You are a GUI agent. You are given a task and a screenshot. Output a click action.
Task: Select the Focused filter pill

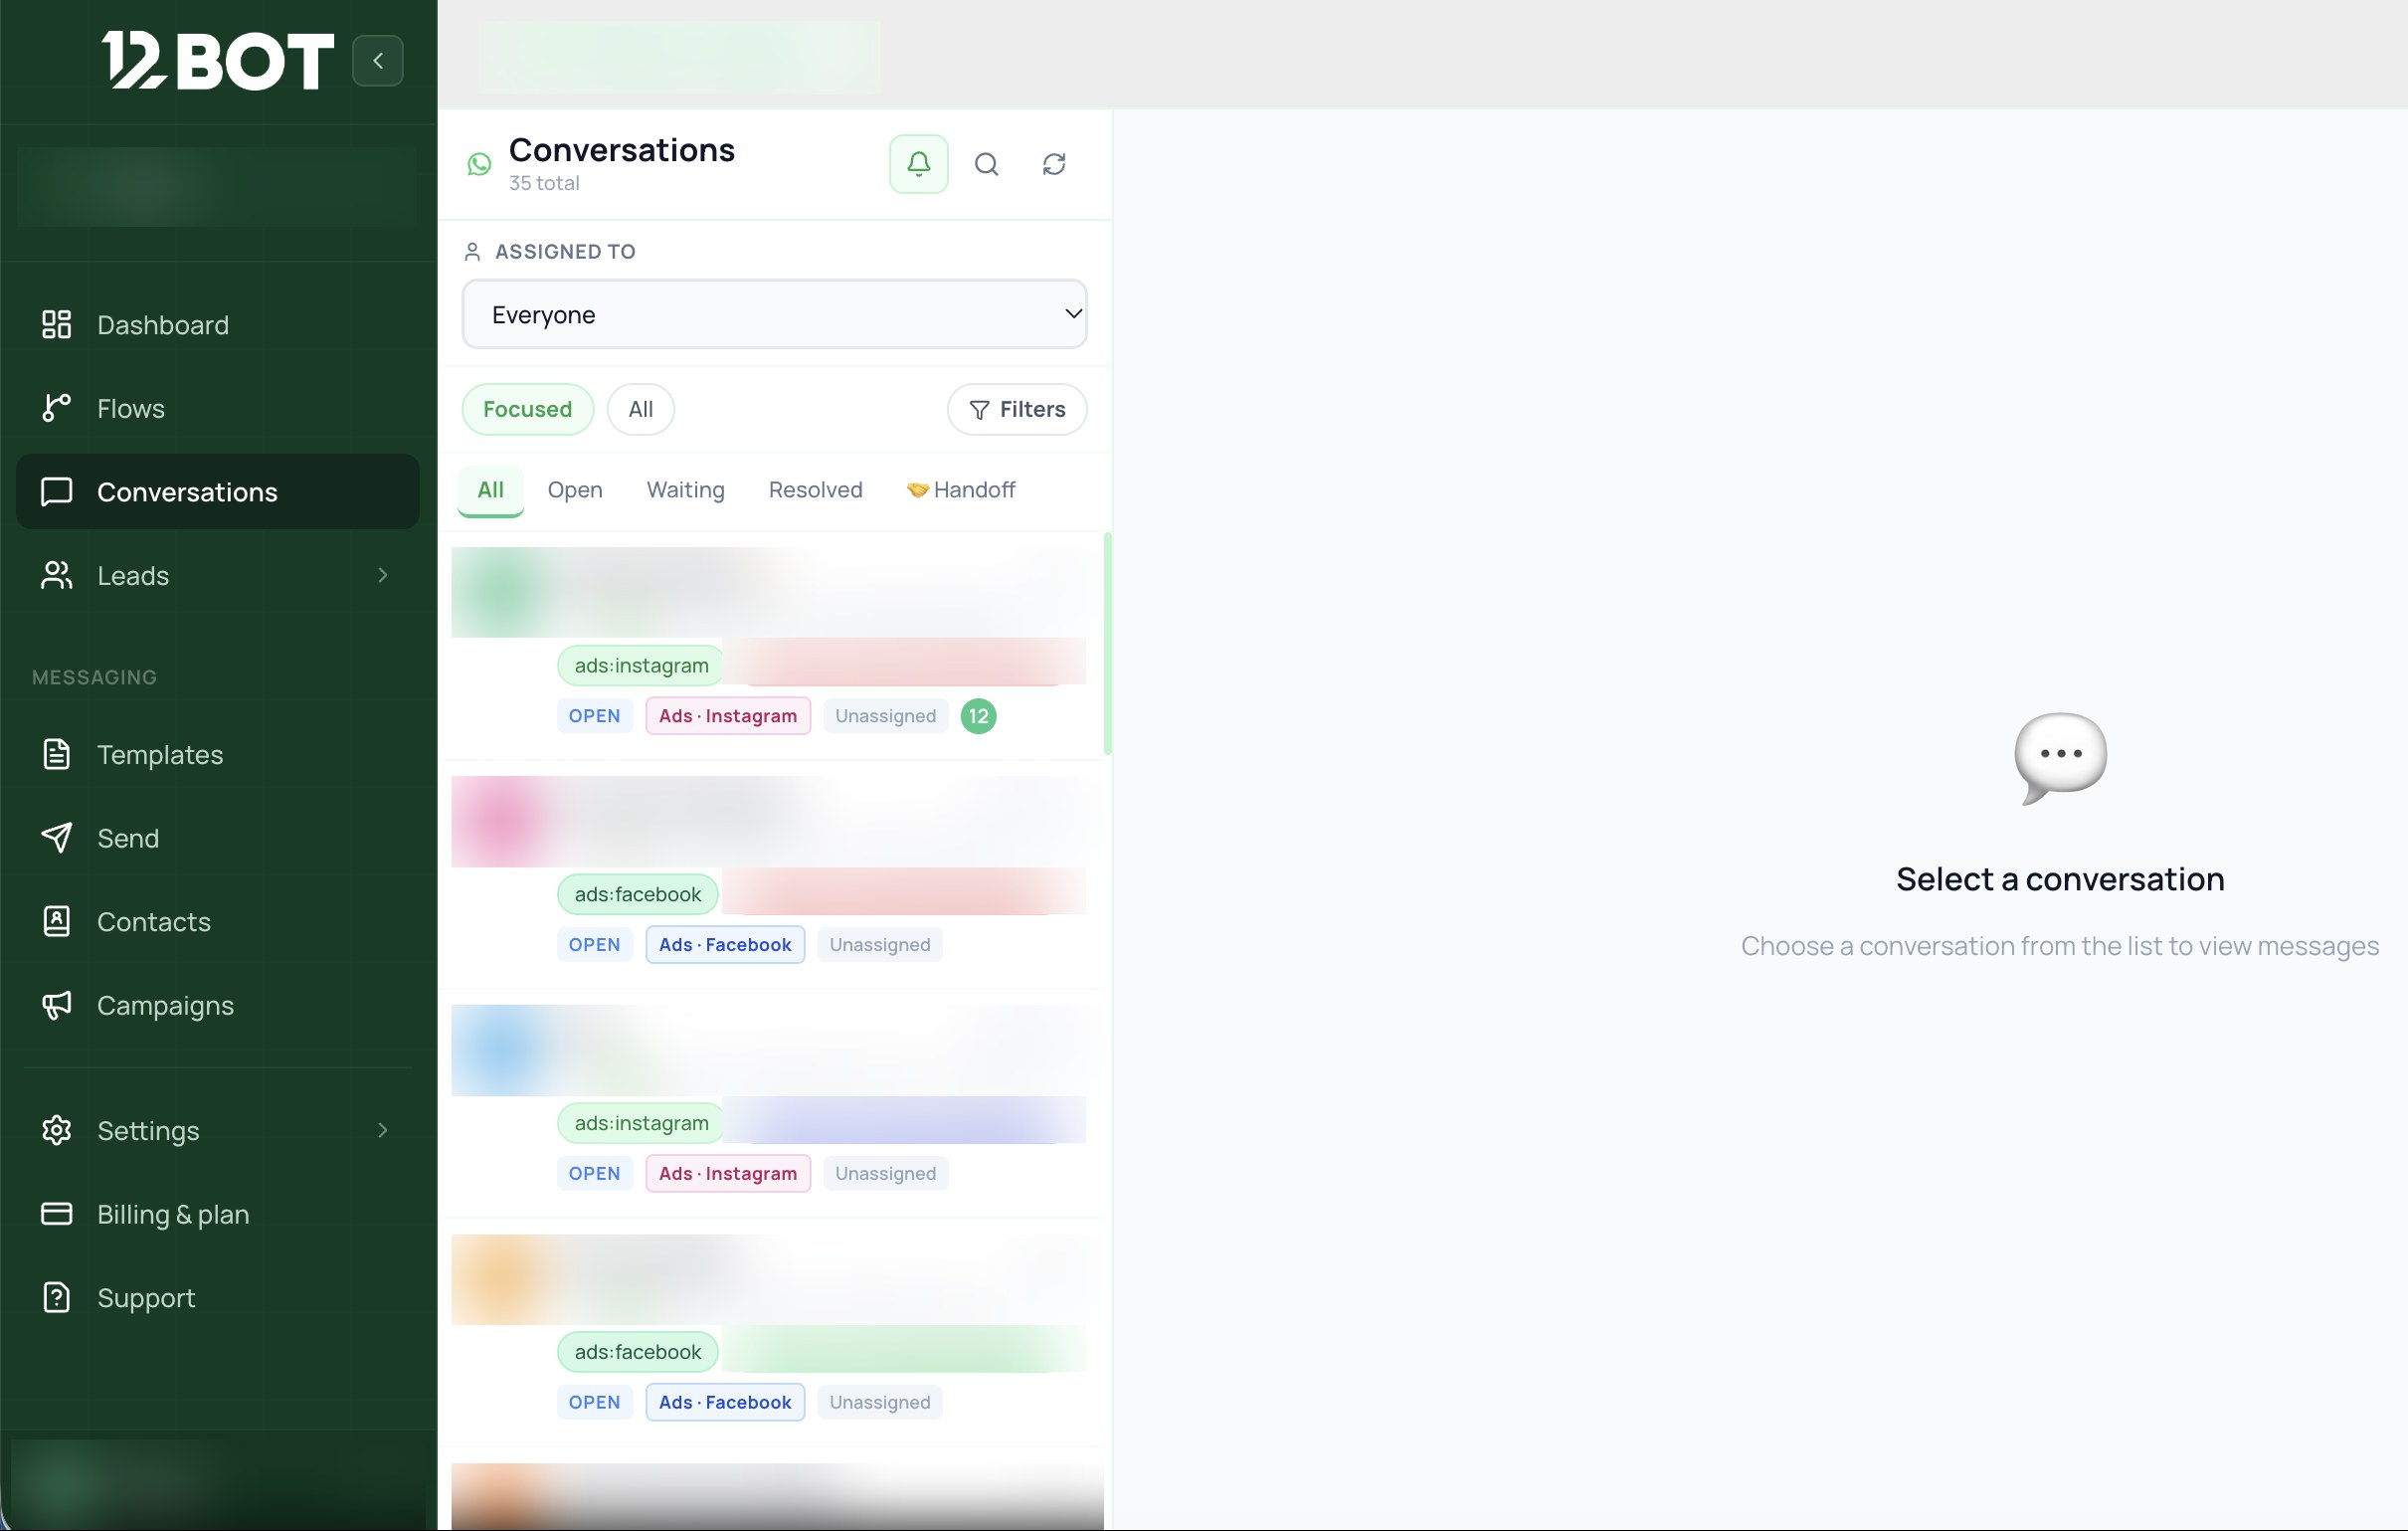[x=527, y=409]
